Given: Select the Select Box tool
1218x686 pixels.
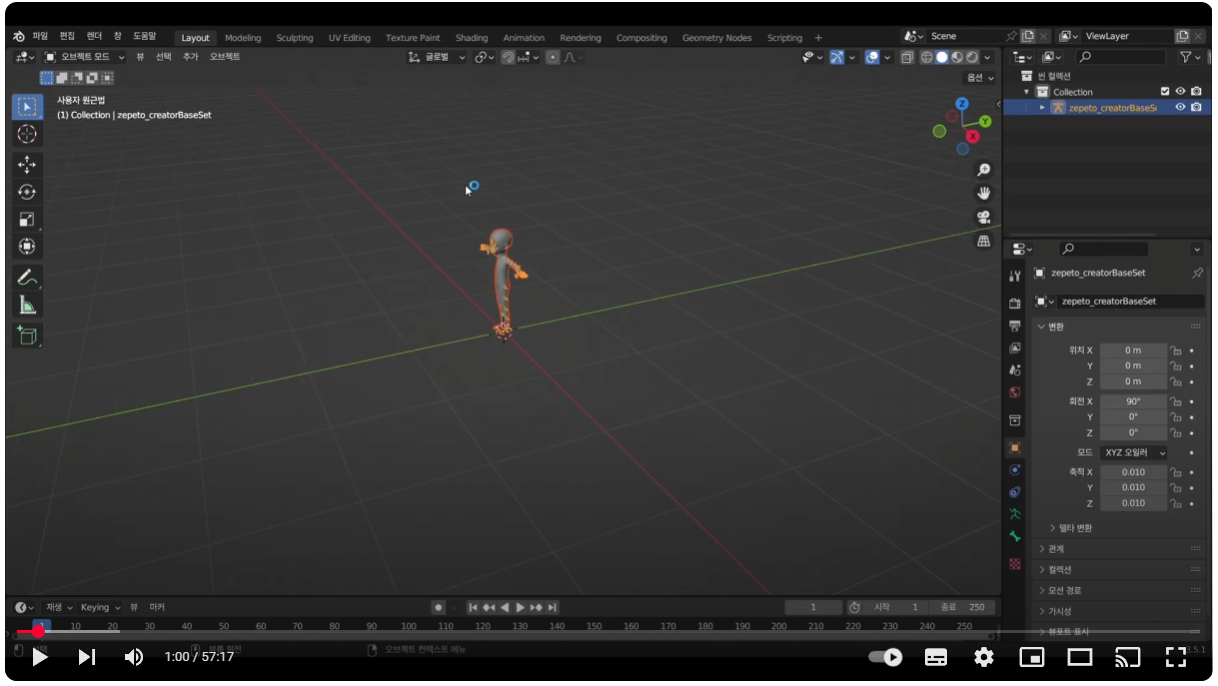Looking at the screenshot, I should point(27,107).
